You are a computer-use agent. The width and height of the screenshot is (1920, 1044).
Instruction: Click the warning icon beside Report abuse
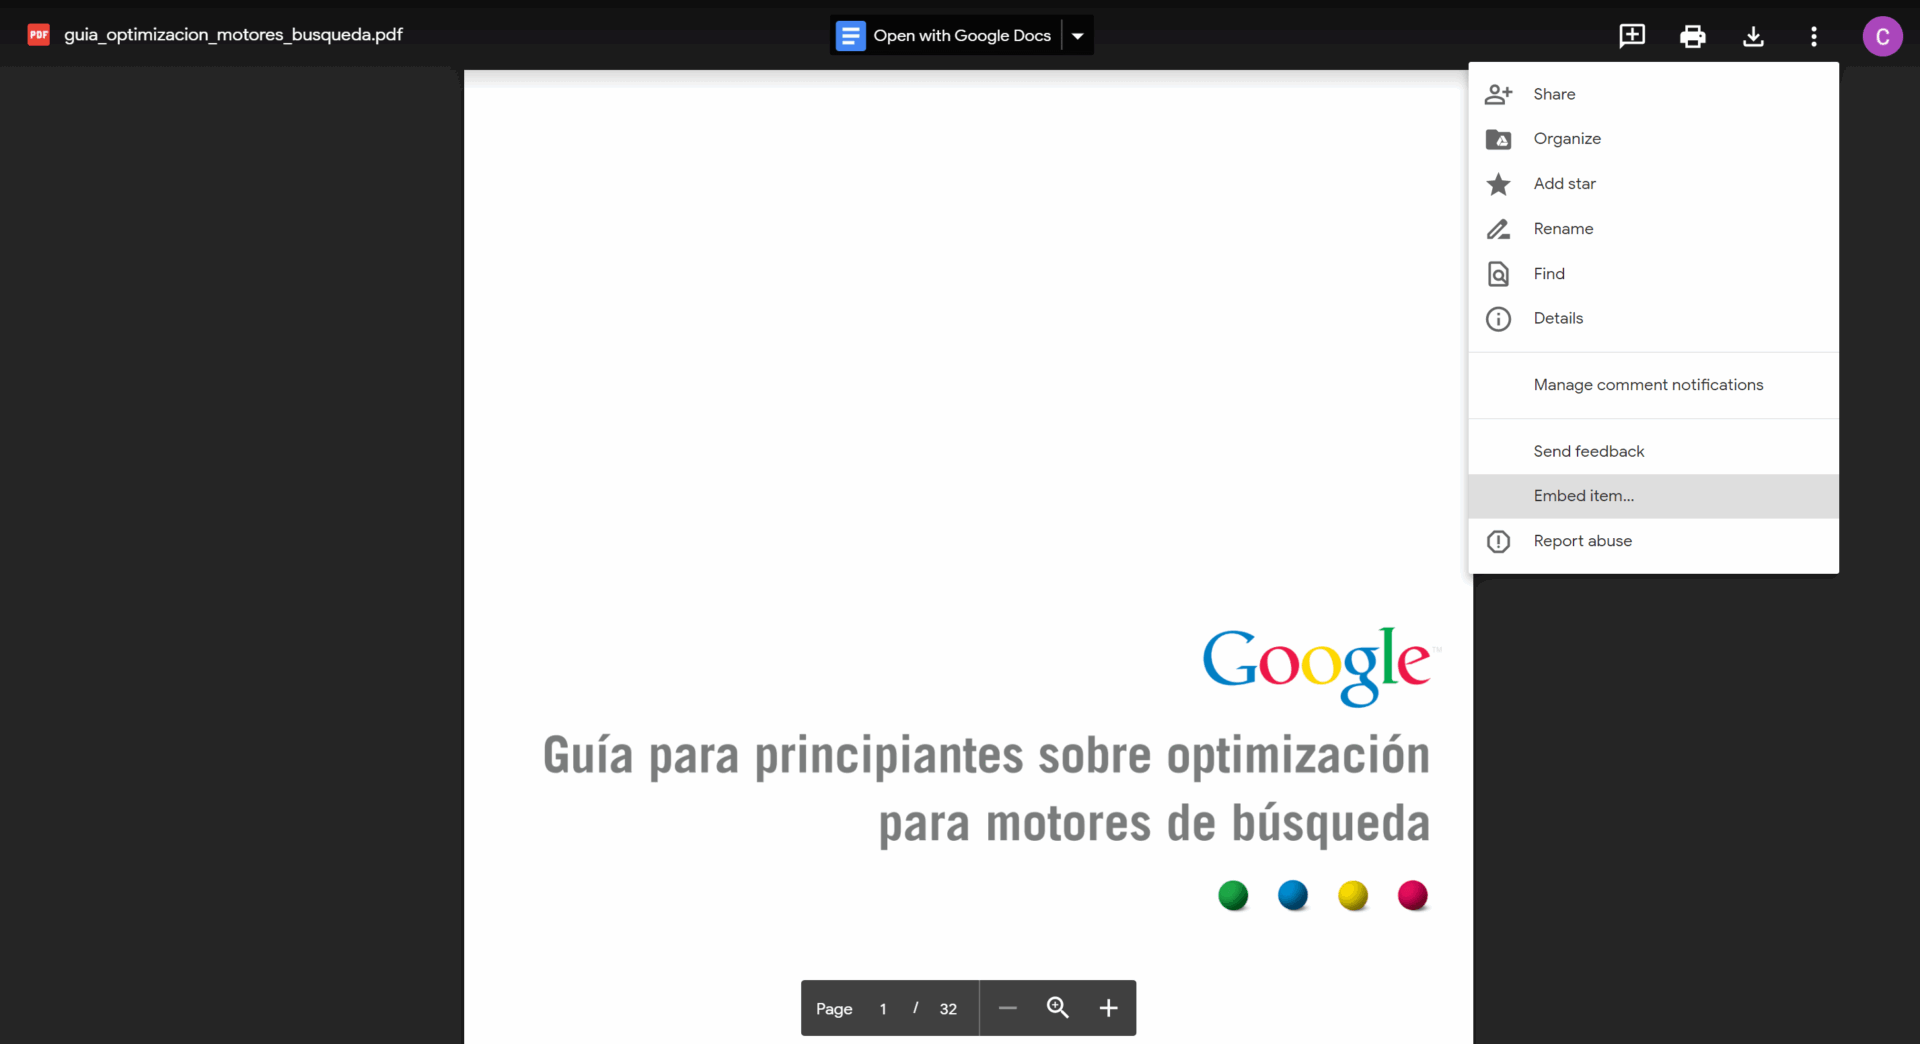(1498, 541)
